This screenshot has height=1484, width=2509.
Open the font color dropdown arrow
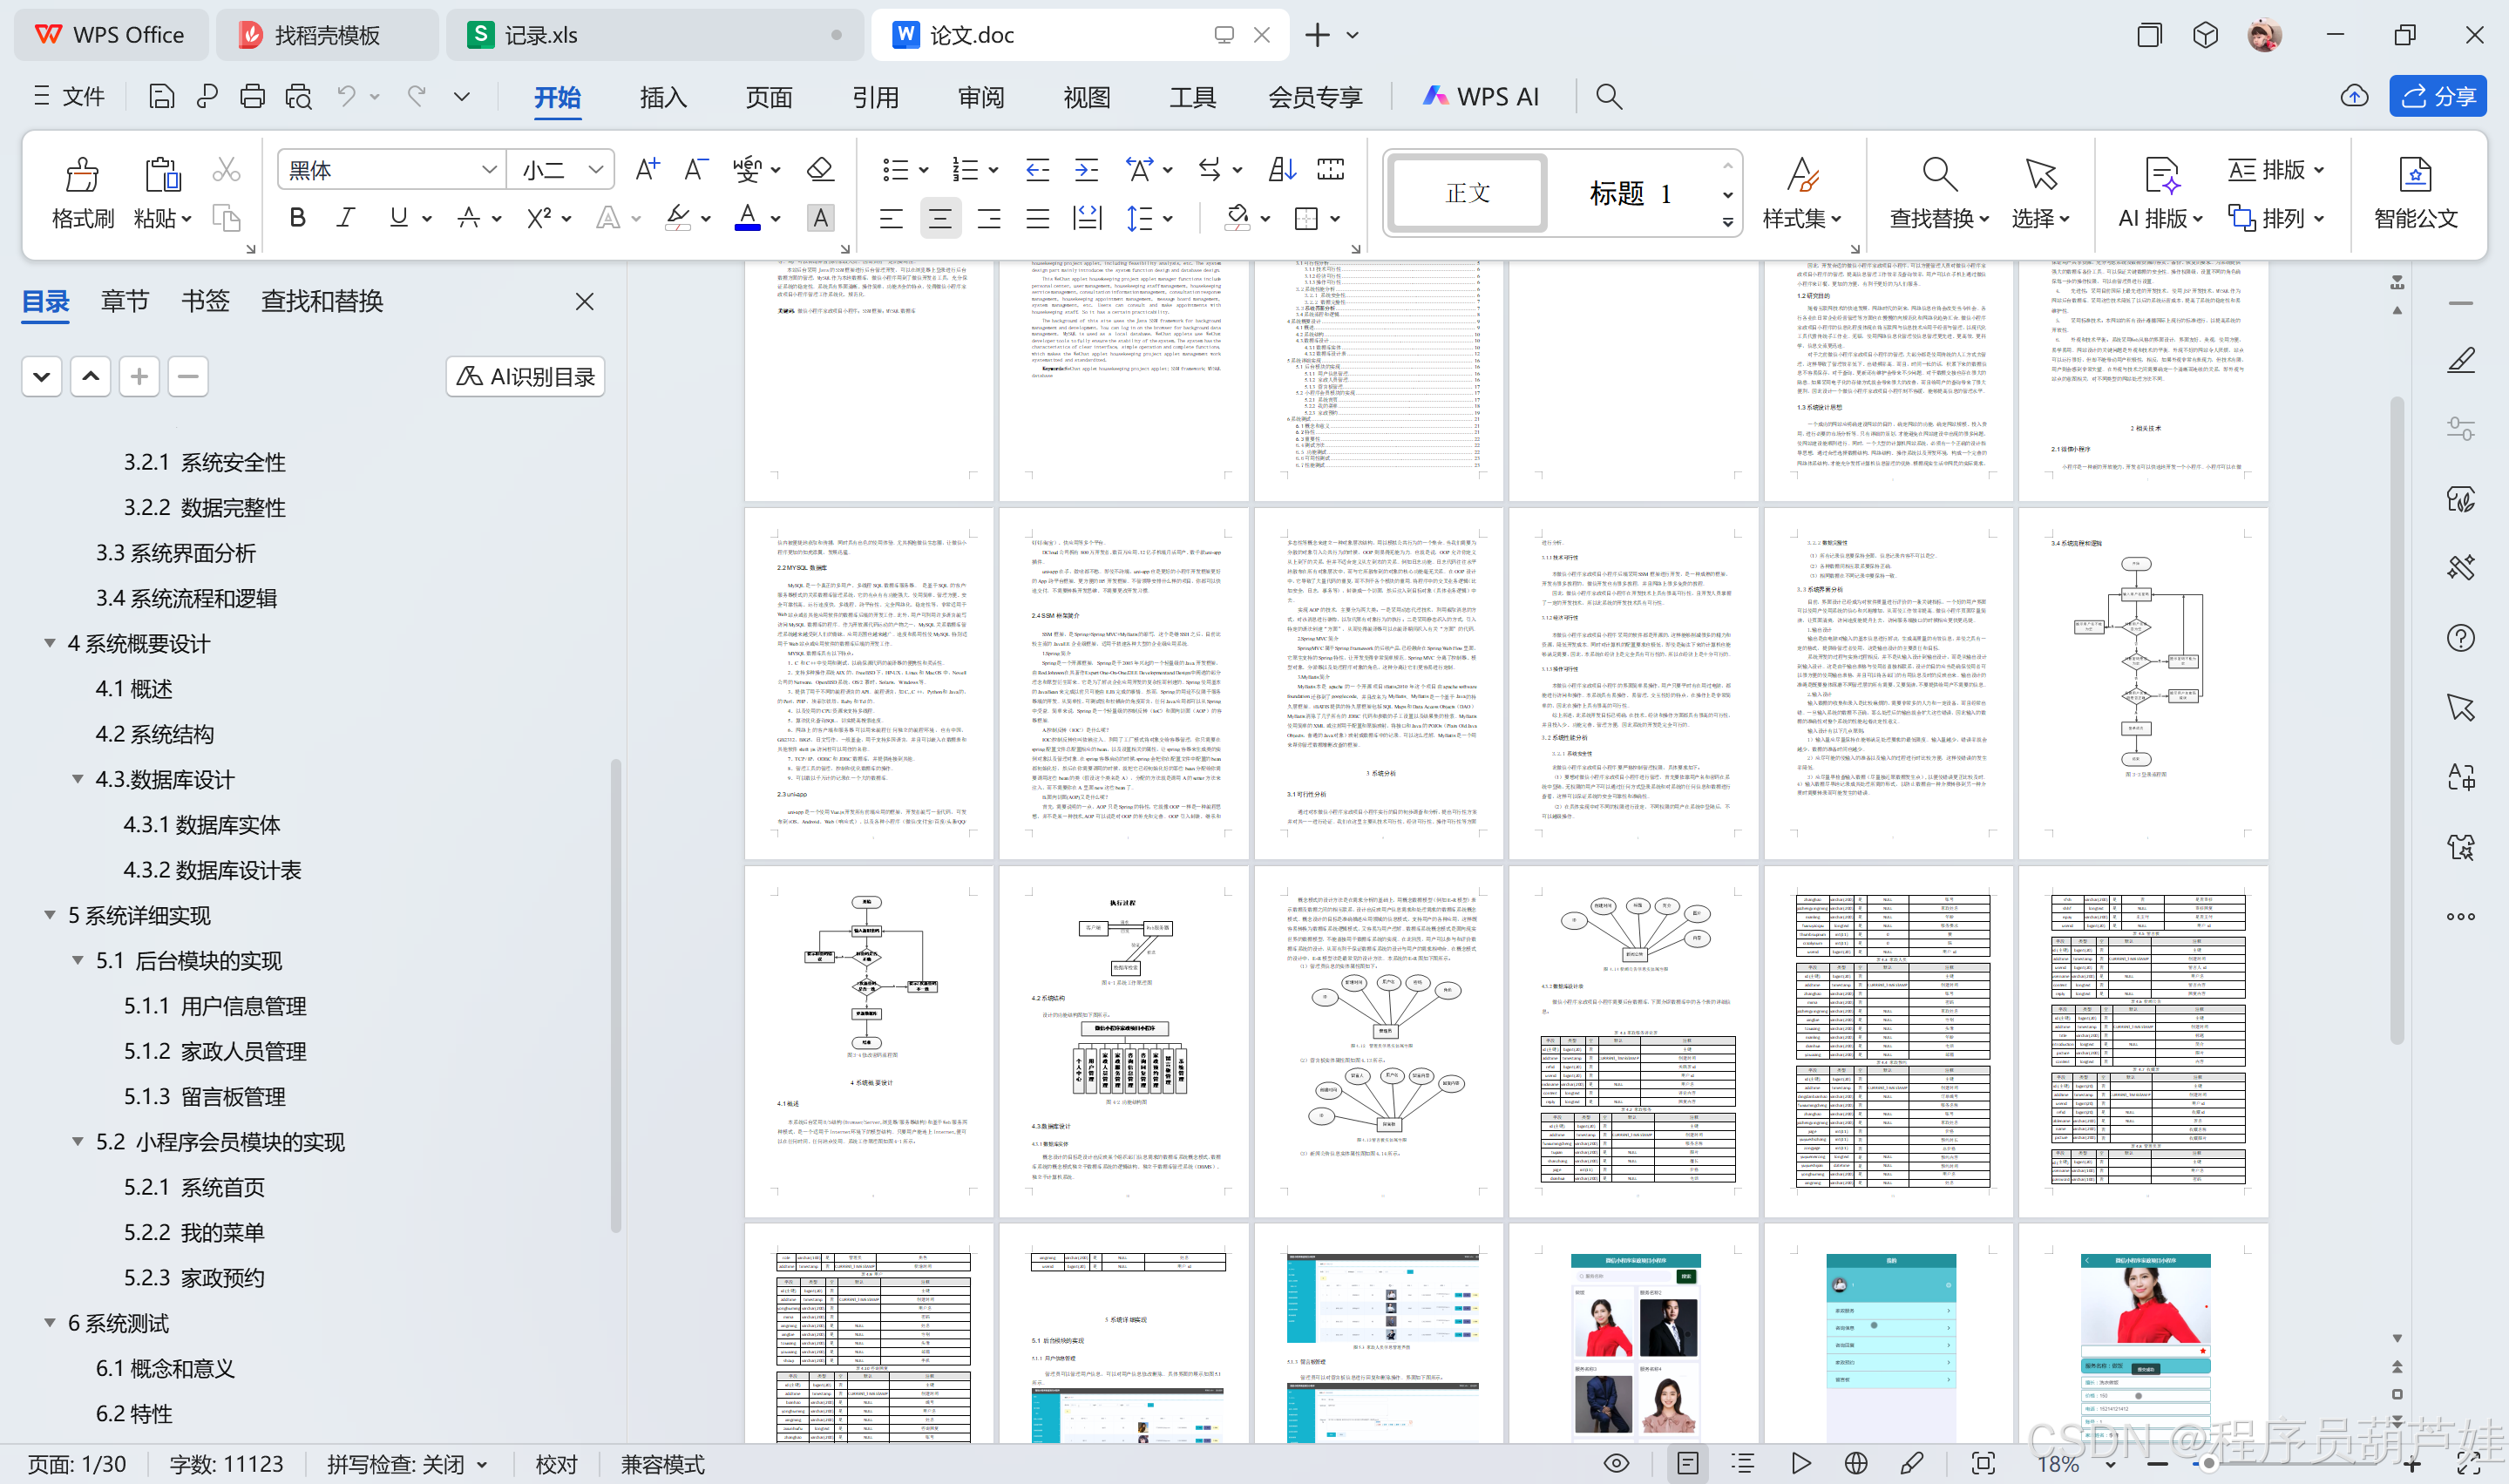776,218
